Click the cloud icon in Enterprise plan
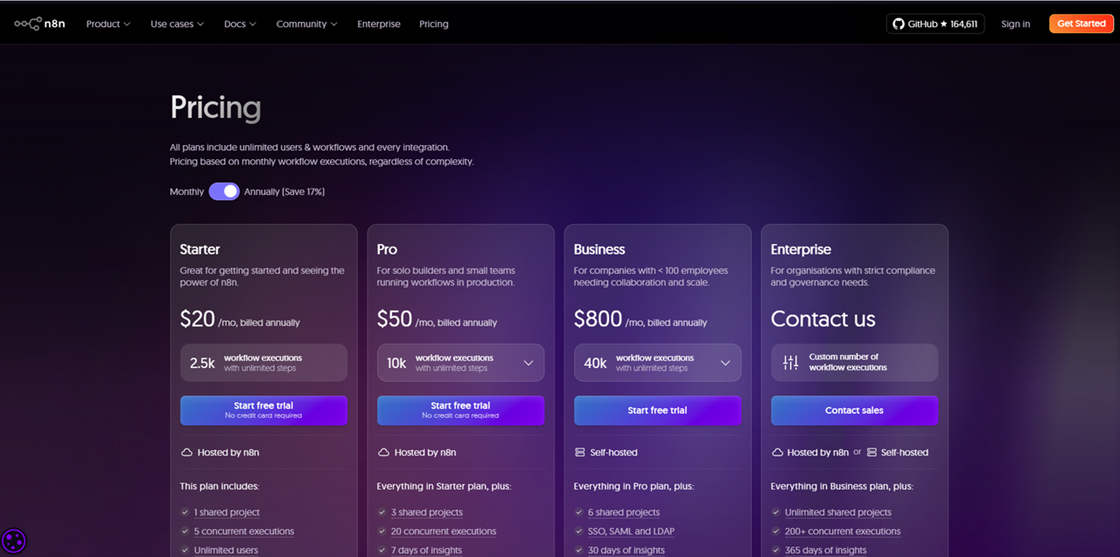Image resolution: width=1120 pixels, height=557 pixels. click(x=777, y=452)
